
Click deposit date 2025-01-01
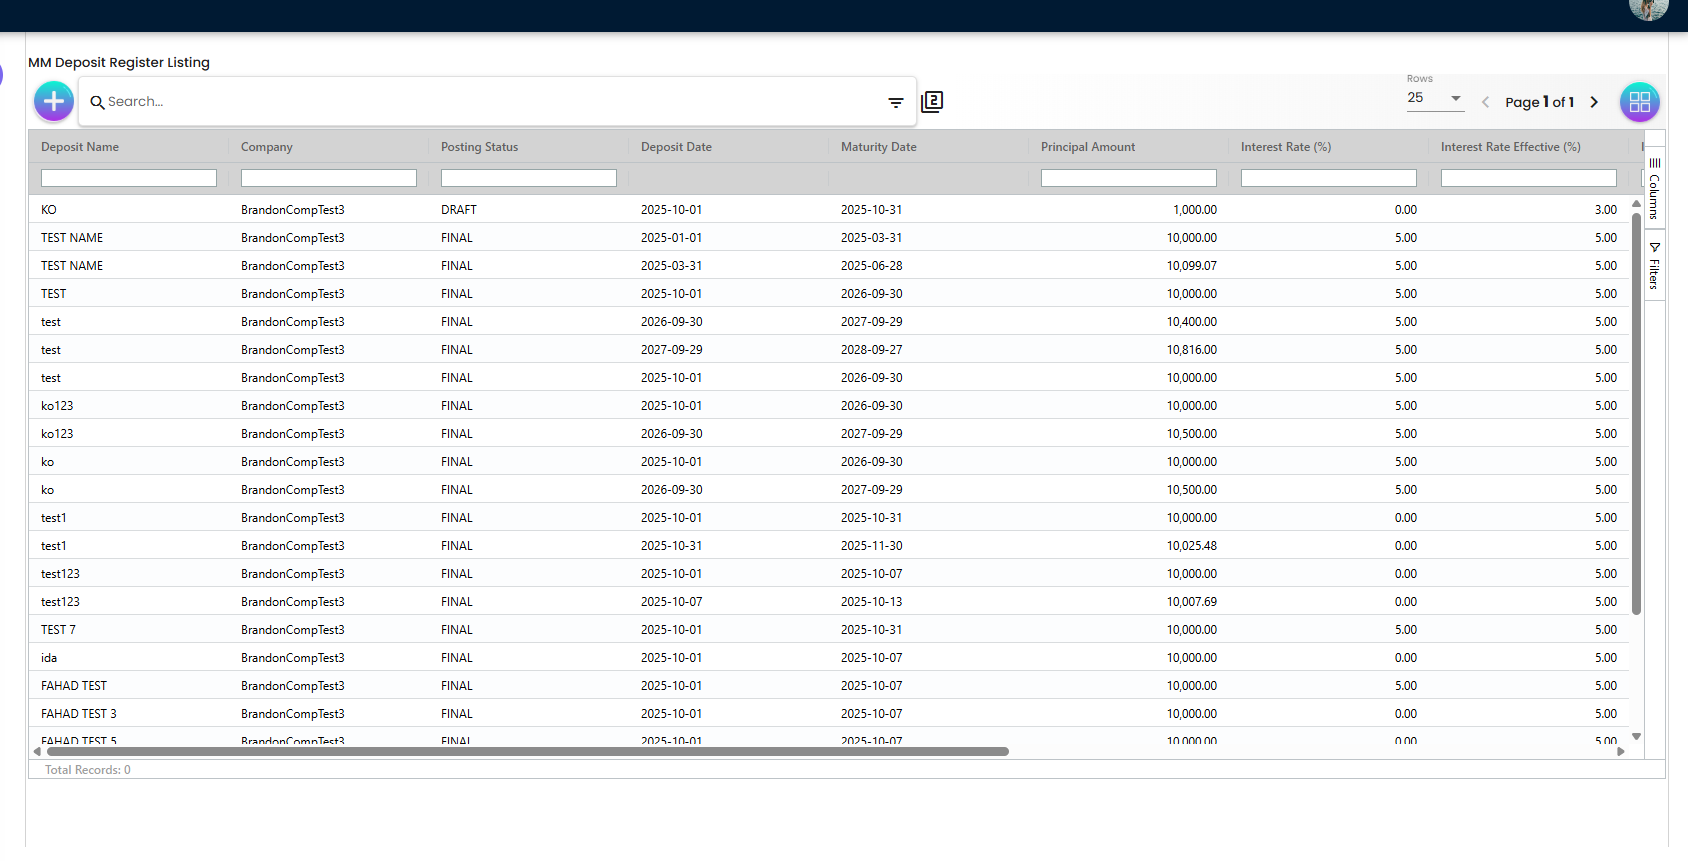(x=672, y=238)
